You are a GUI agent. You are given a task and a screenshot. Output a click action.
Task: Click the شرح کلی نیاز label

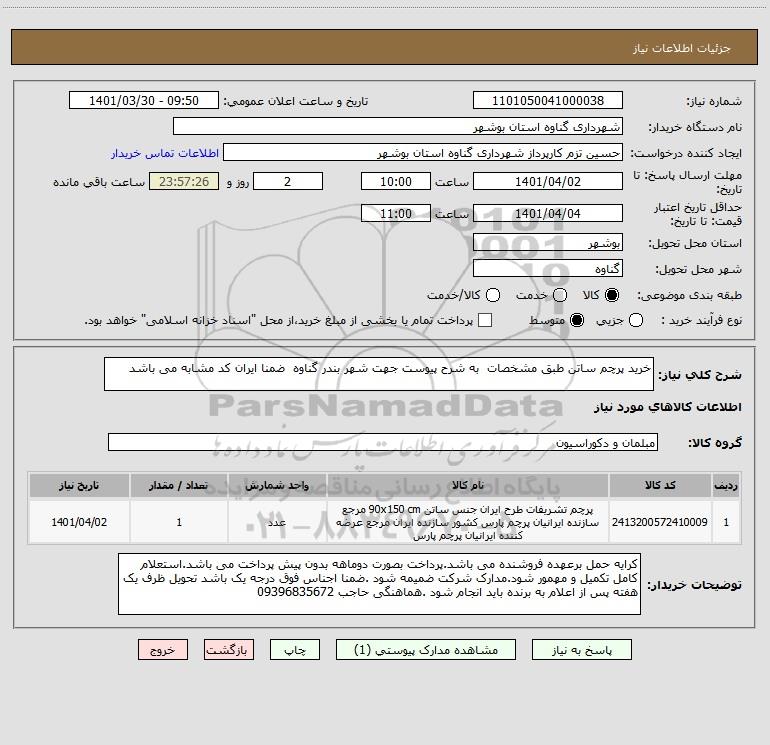[x=700, y=375]
